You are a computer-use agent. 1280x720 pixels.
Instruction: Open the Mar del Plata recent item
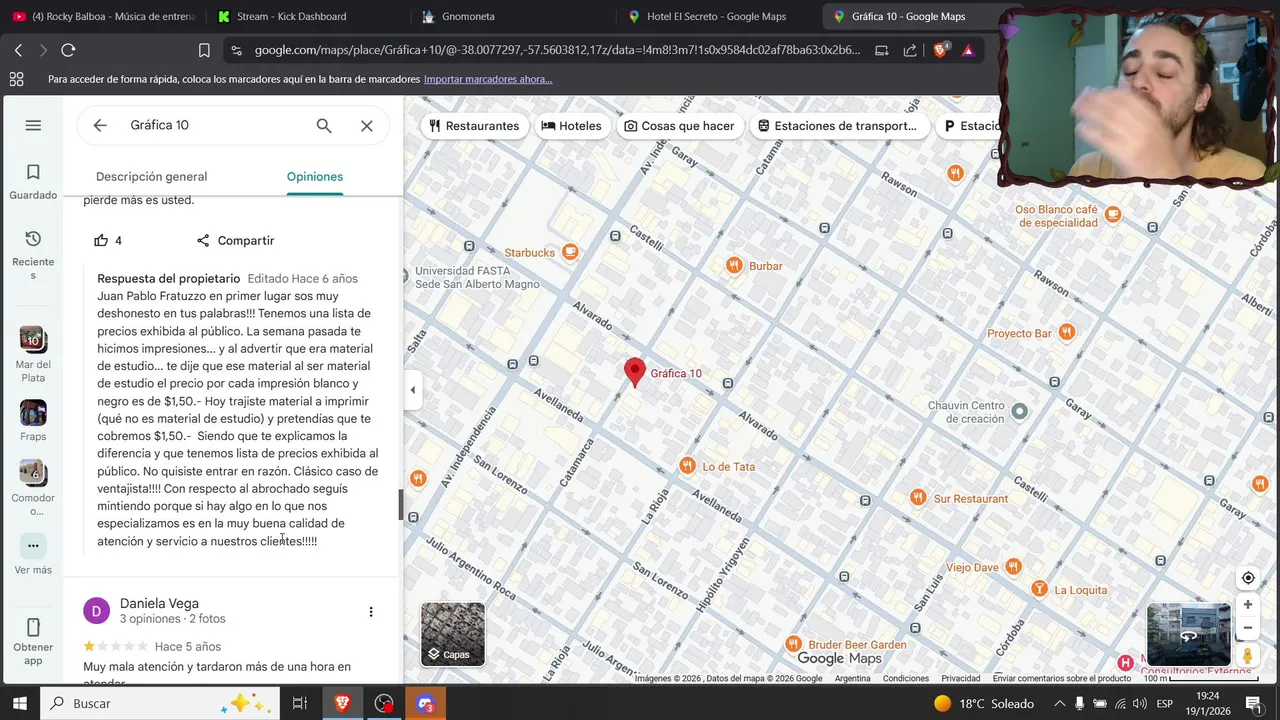(x=33, y=354)
